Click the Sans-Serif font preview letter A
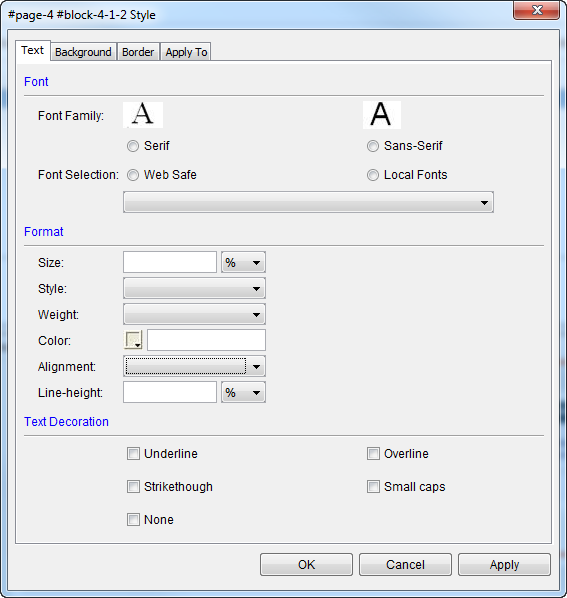 point(382,114)
